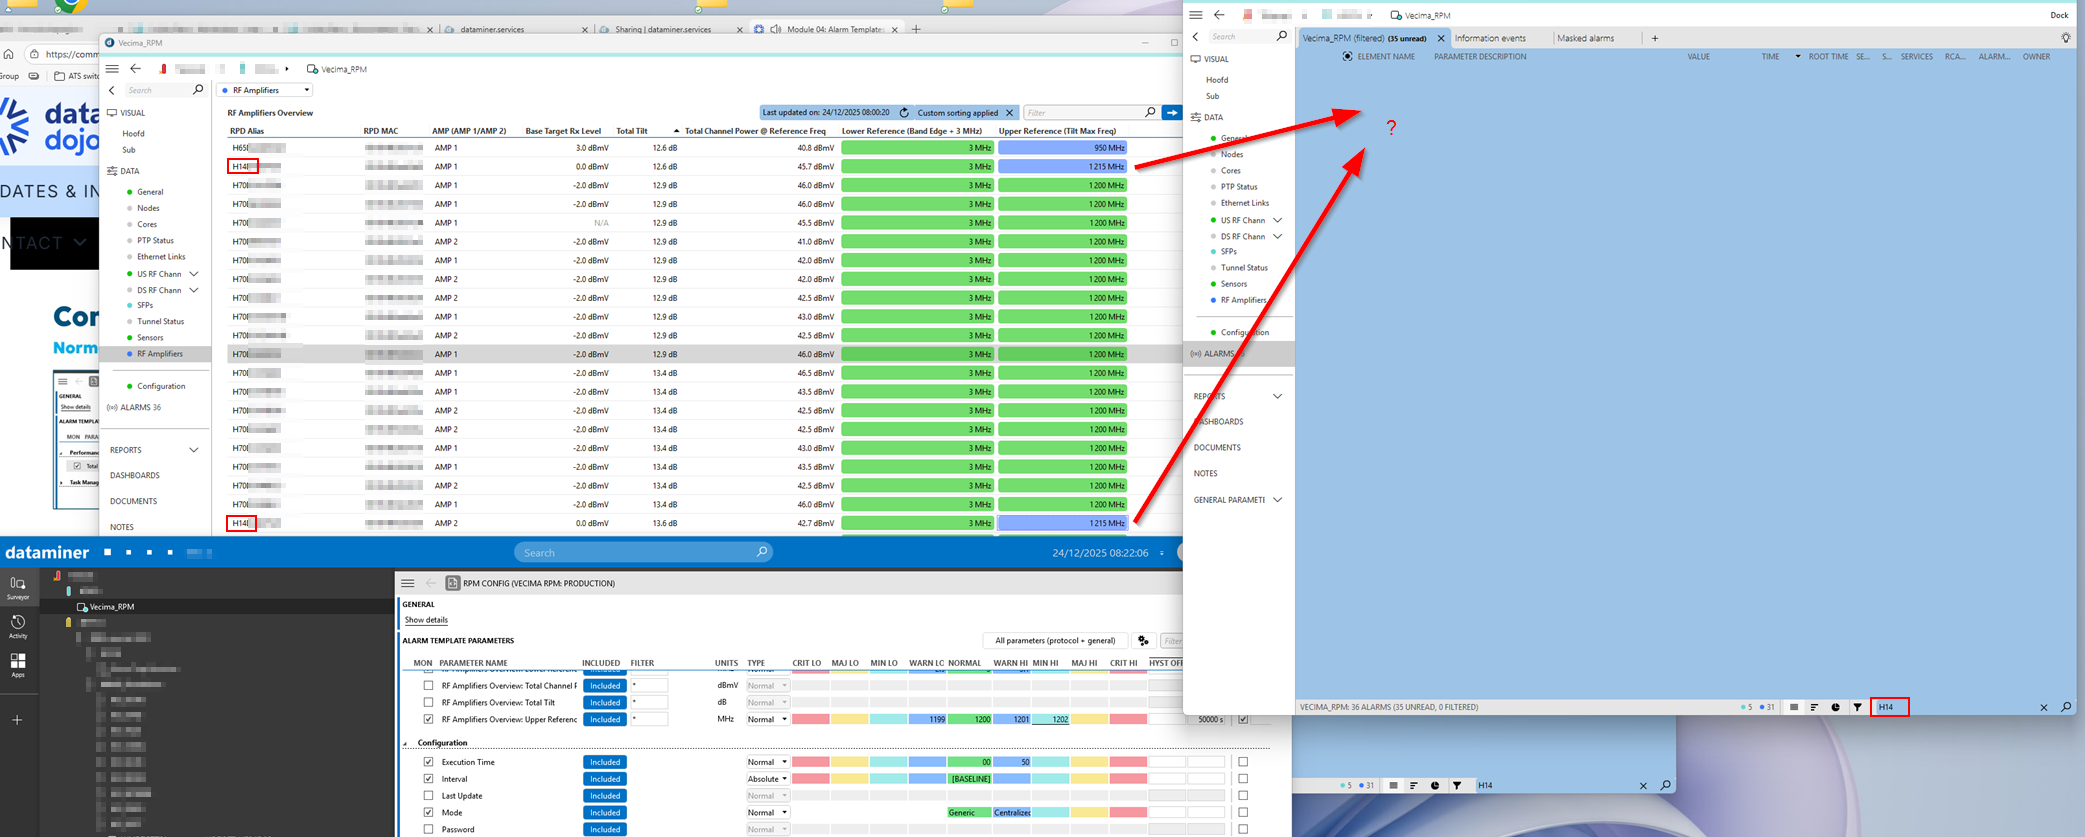This screenshot has height=837, width=2085.
Task: Click the lightbulb icon in alarm console
Action: click(x=2066, y=38)
